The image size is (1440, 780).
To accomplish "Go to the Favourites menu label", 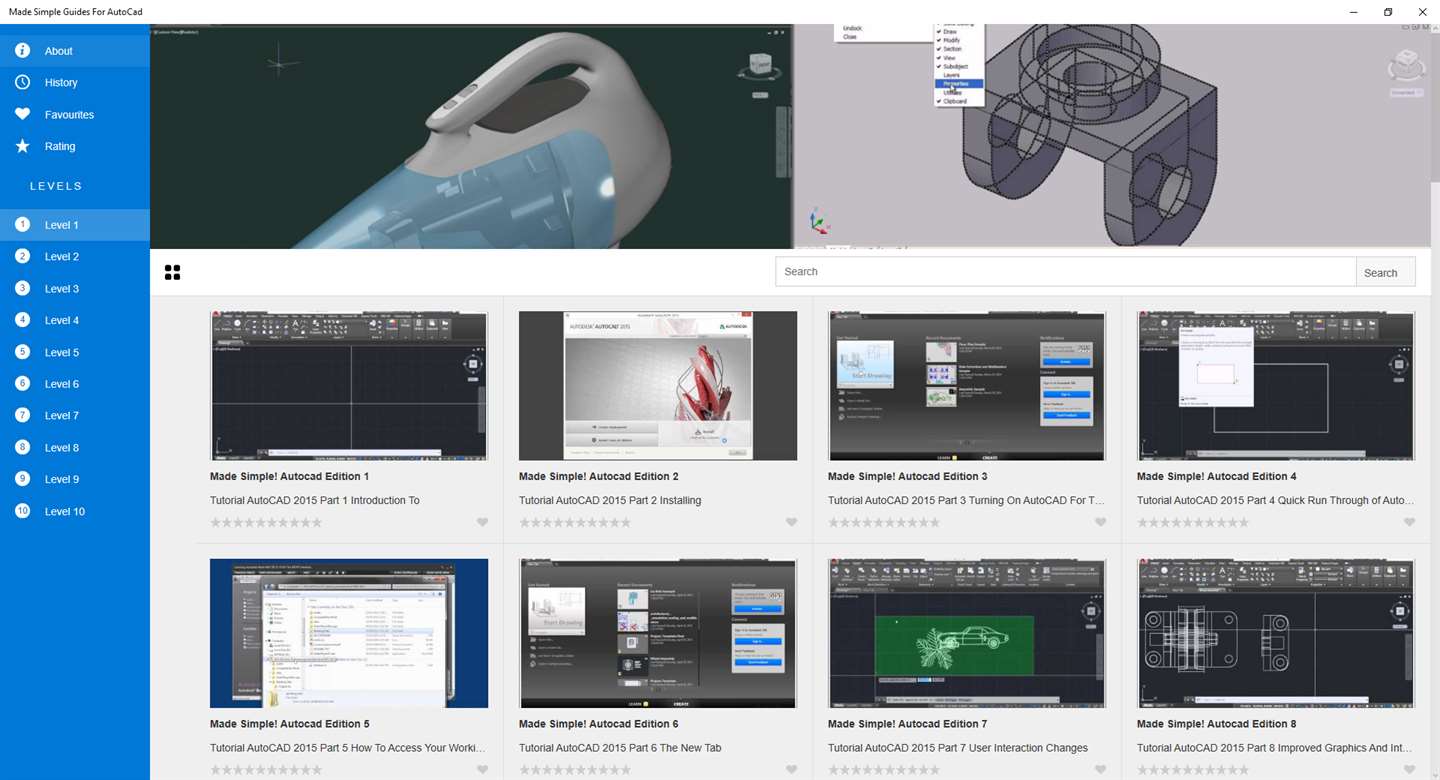I will 69,115.
